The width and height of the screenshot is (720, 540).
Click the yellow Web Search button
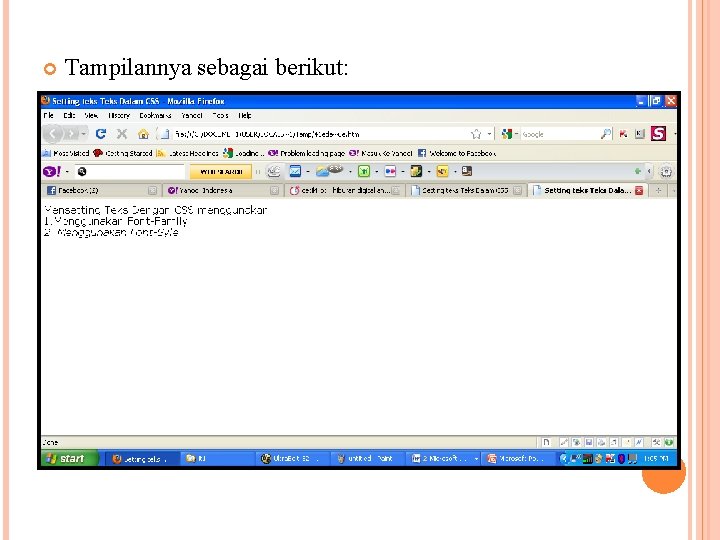pos(221,171)
